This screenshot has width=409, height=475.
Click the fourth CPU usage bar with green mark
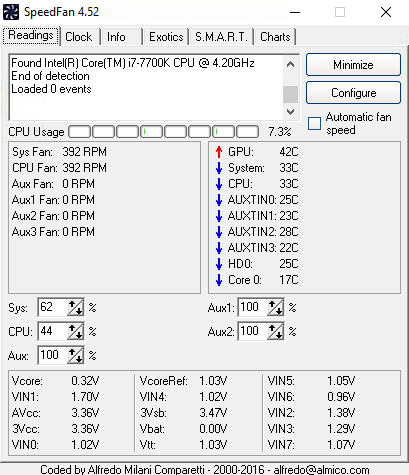[151, 132]
